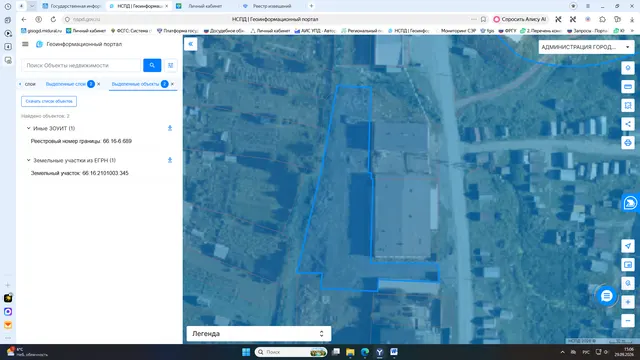This screenshot has width=640, height=360.
Task: Open the weather widget in taskbar
Action: pos(27,352)
